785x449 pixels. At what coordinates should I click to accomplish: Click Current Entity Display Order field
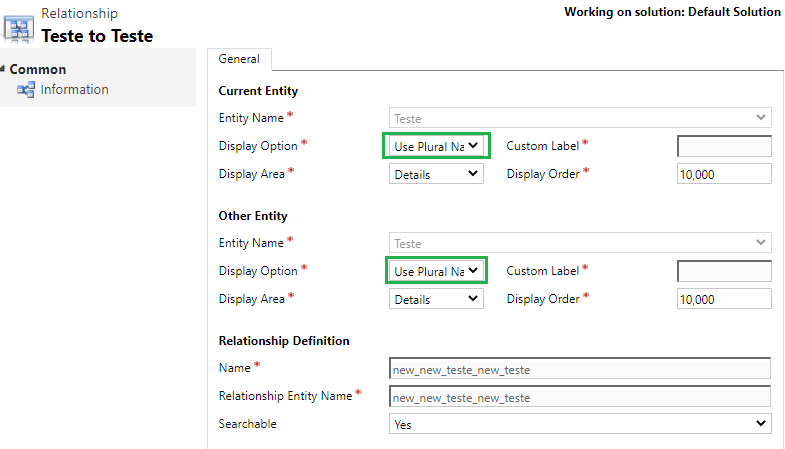(724, 174)
